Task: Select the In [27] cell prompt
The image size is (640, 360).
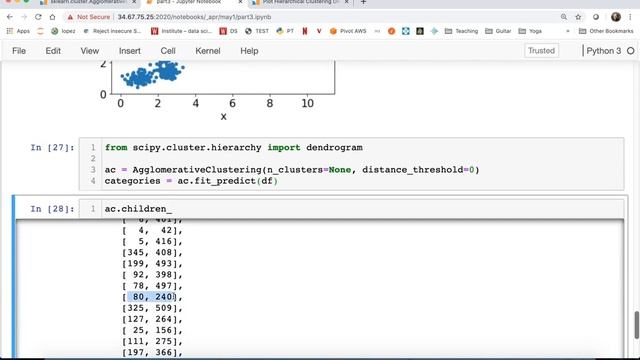Action: click(x=52, y=148)
